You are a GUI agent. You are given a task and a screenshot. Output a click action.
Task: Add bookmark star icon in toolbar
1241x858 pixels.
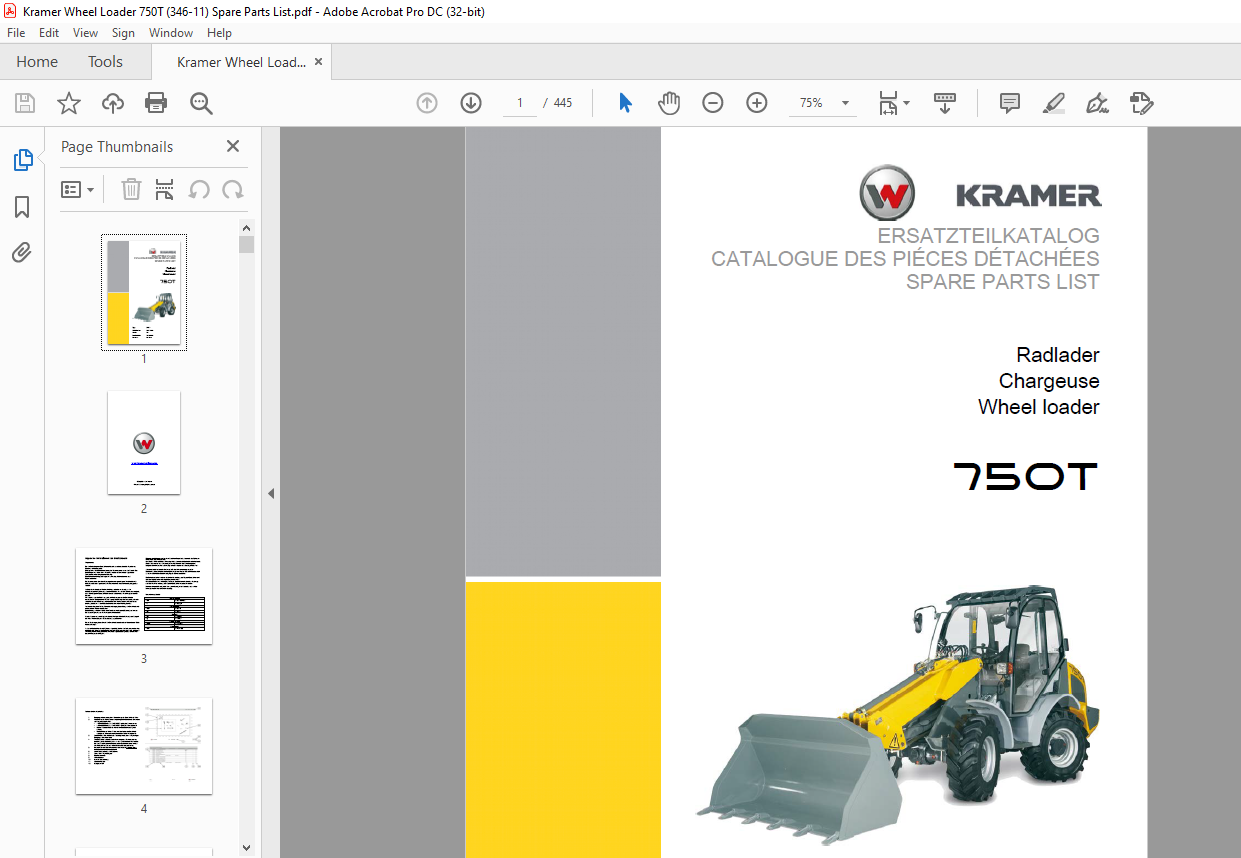point(68,103)
